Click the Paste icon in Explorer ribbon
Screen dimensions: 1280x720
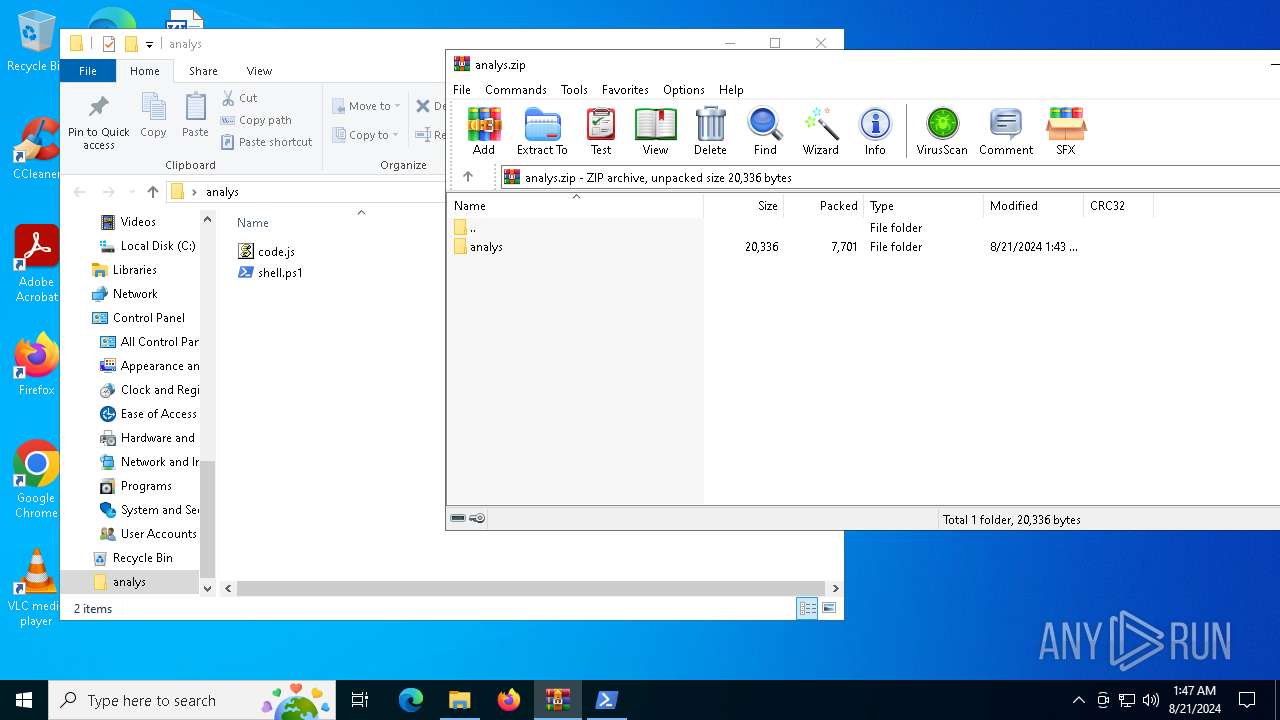pos(195,116)
